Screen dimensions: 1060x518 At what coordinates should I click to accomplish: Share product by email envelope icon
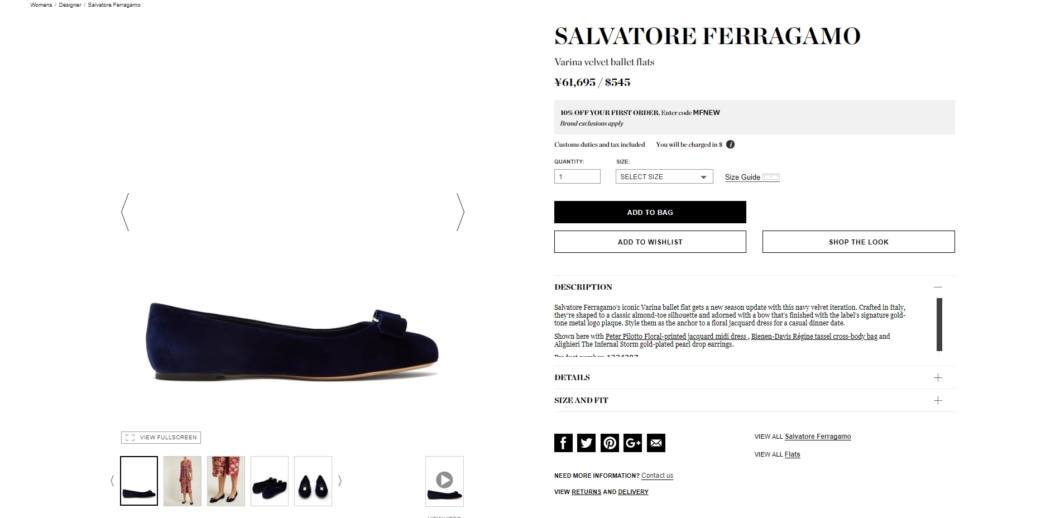(656, 443)
